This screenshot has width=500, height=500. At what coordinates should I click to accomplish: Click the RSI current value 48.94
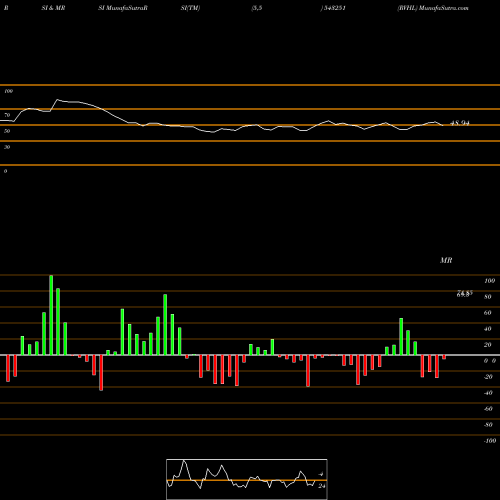point(460,123)
